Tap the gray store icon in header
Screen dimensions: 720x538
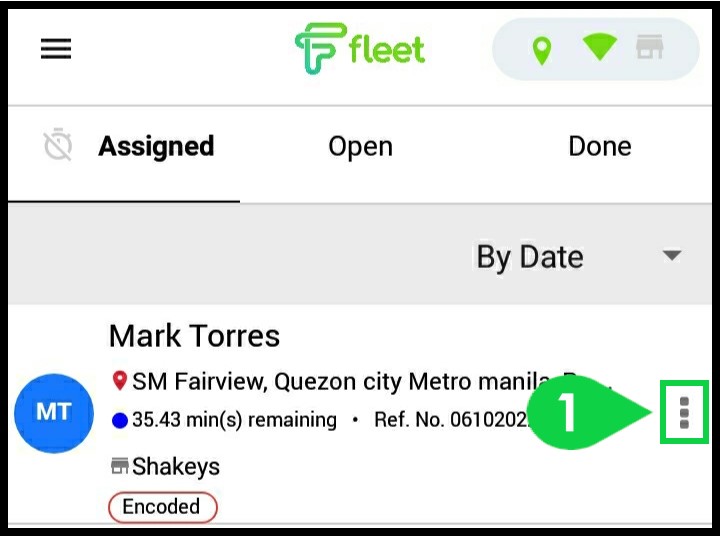(x=650, y=47)
